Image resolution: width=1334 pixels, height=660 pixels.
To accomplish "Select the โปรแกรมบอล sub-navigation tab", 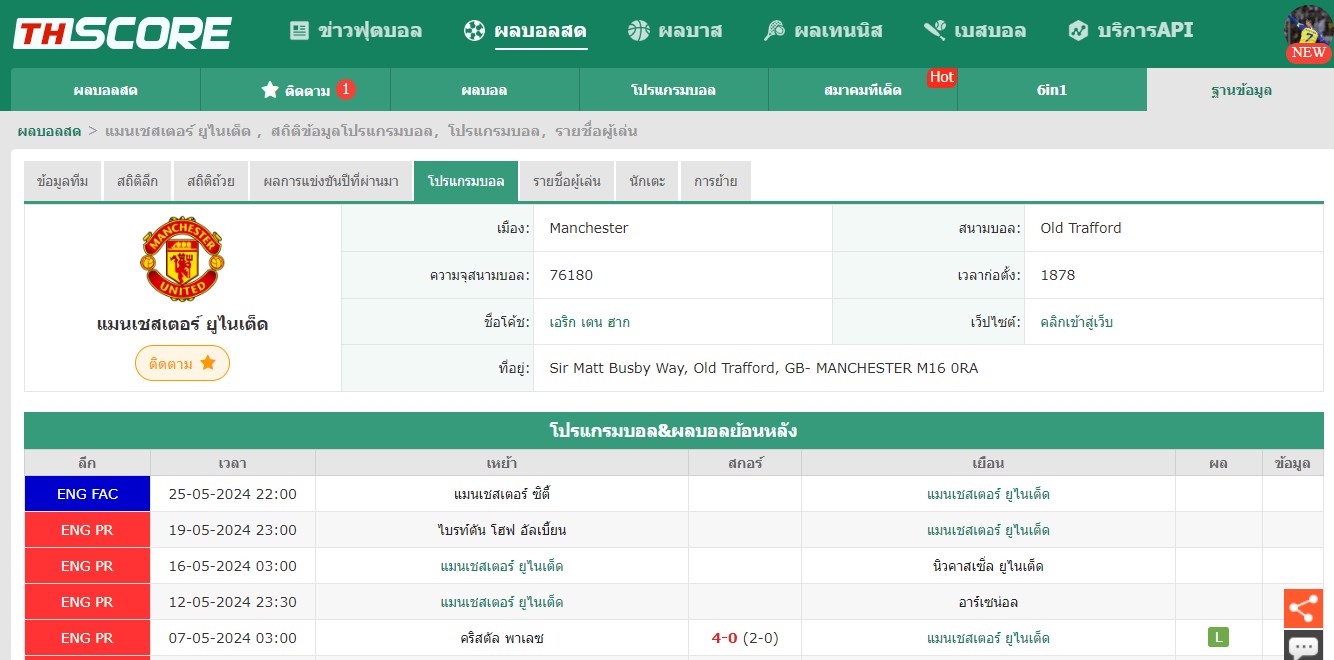I will [x=673, y=90].
